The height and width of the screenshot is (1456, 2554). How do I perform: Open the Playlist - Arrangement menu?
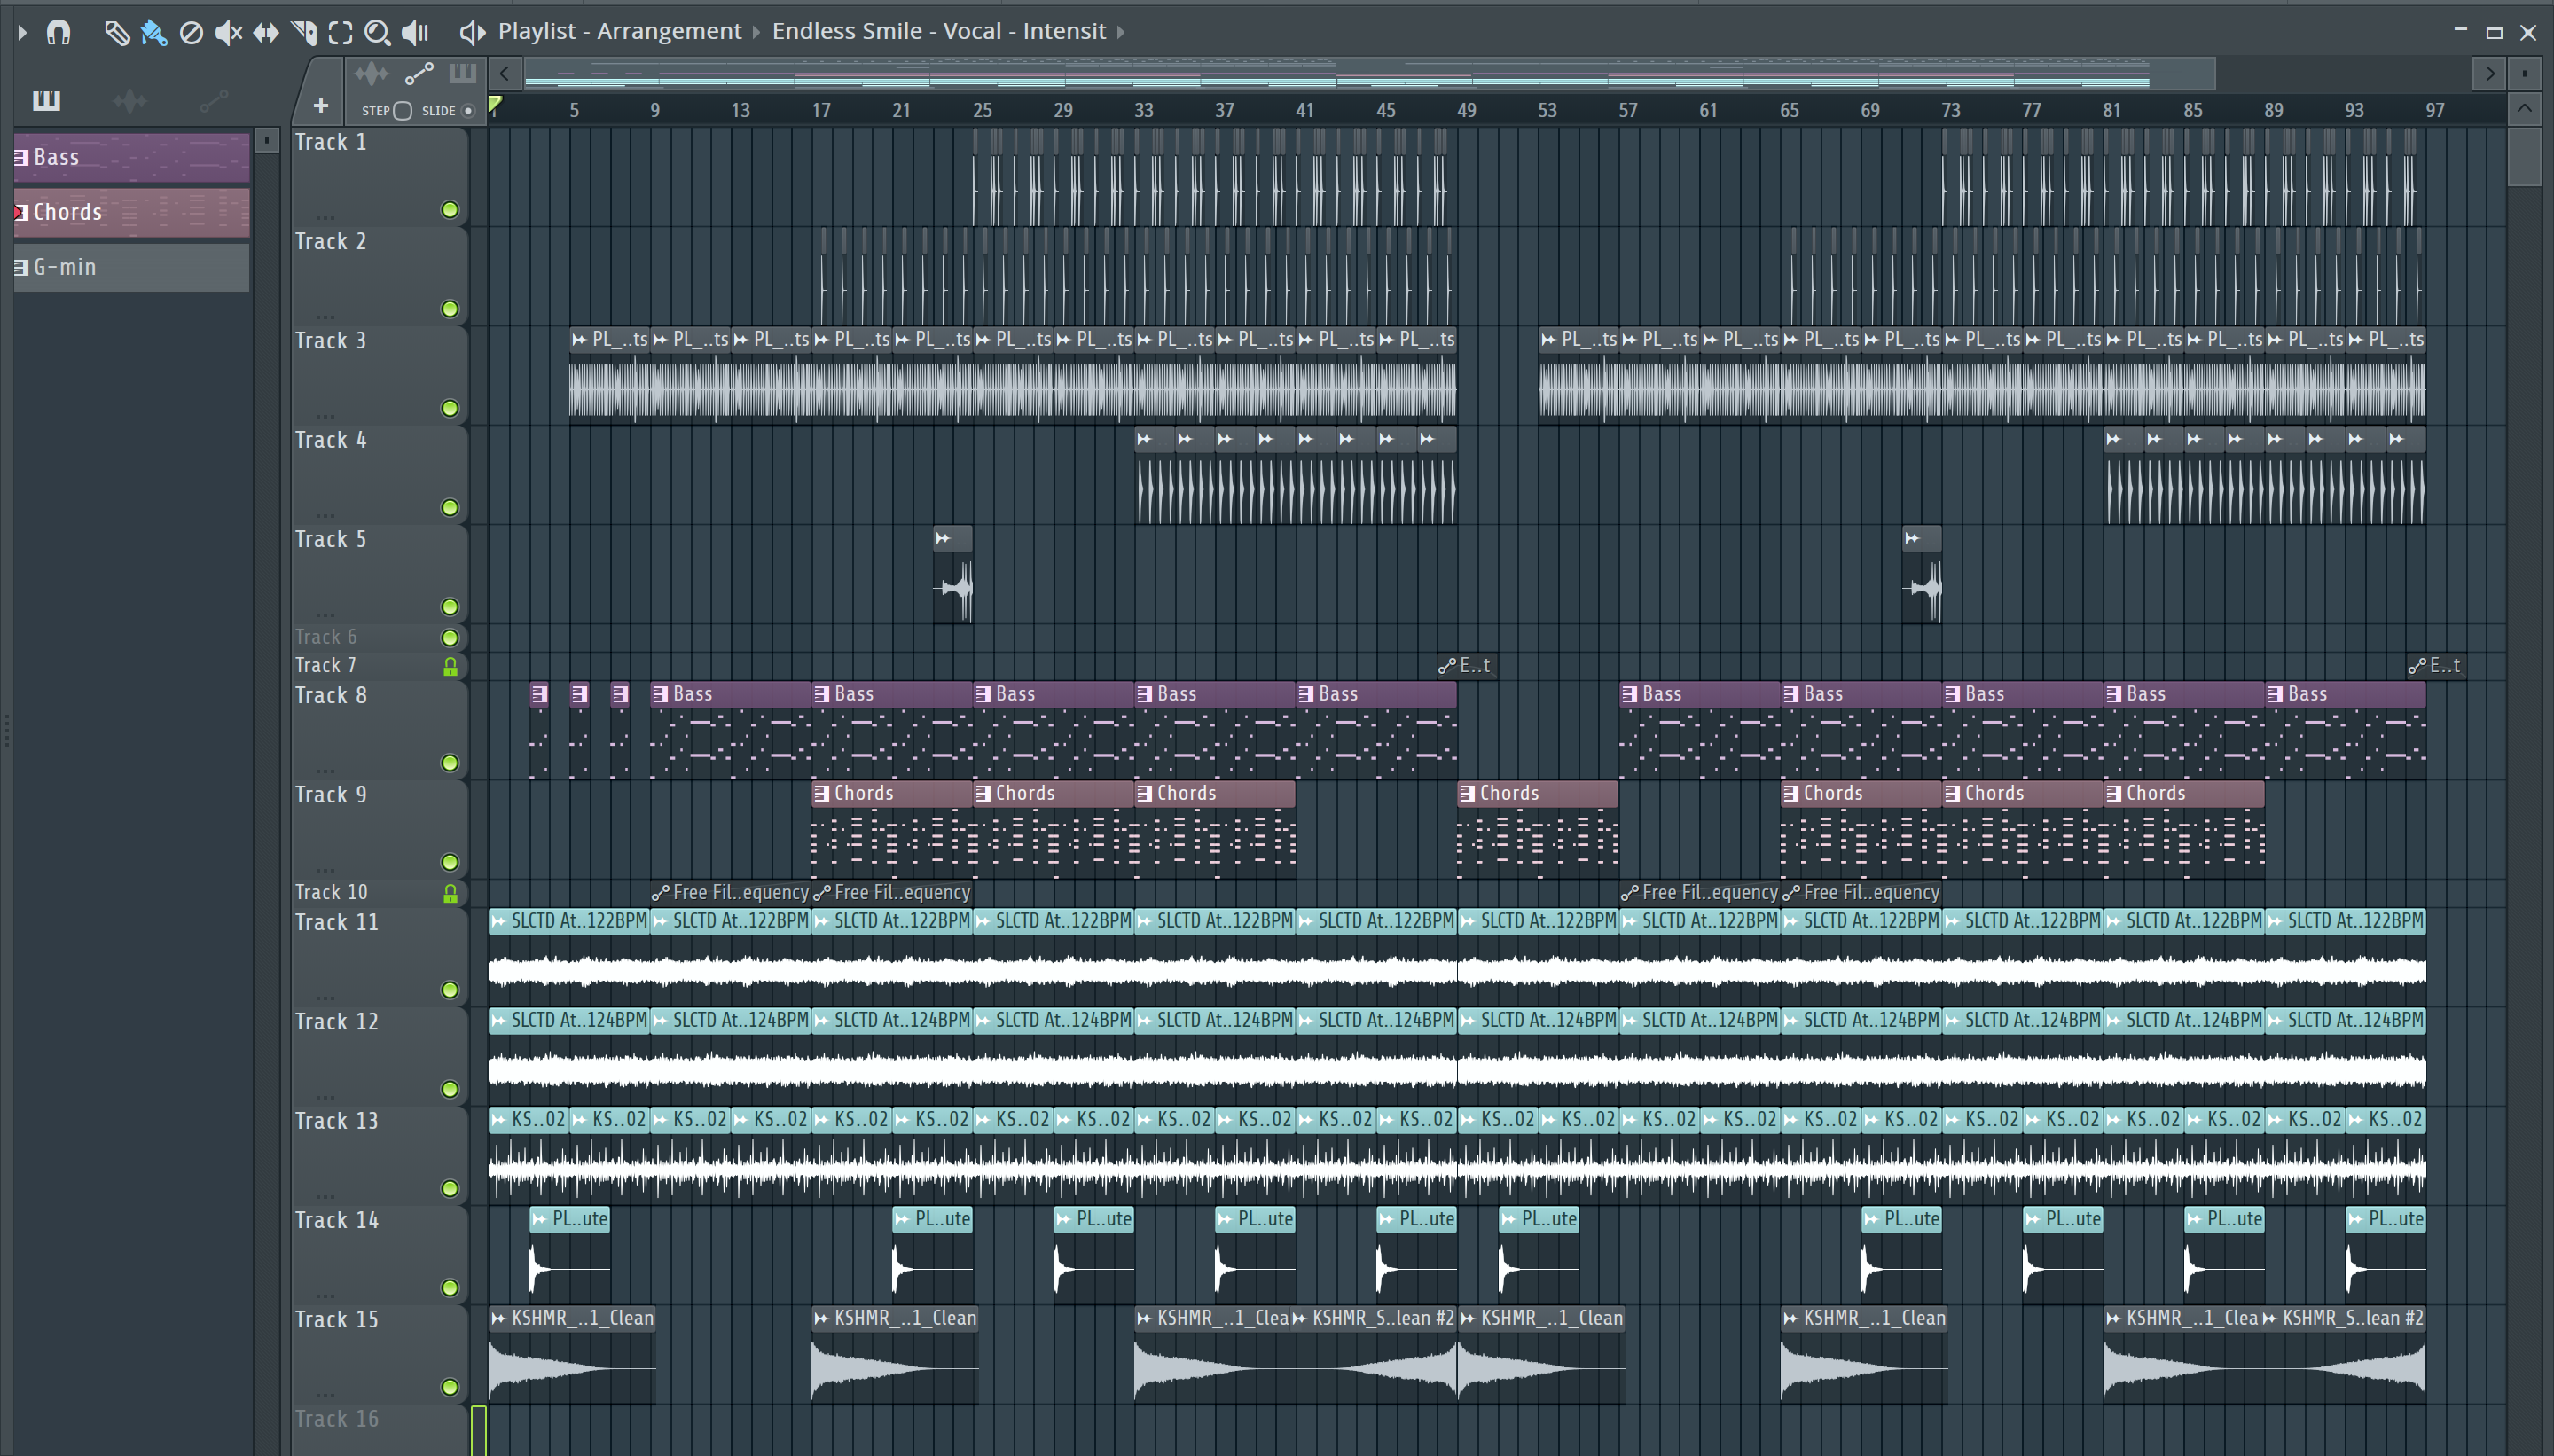(x=620, y=31)
